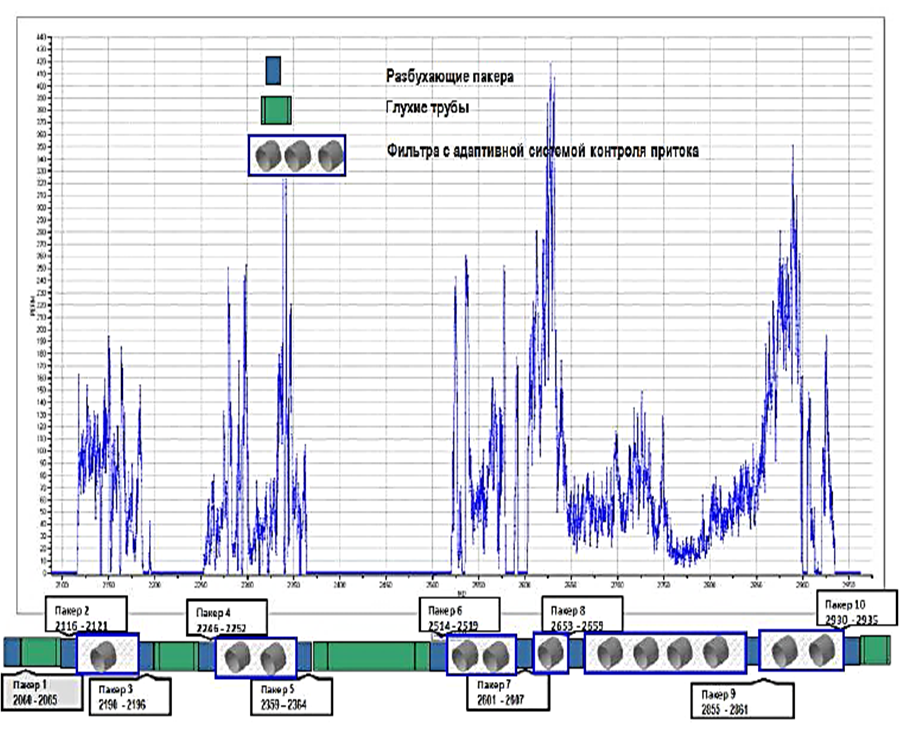Select the filter pair between Пакер 6 and Пакер 7

[481, 656]
